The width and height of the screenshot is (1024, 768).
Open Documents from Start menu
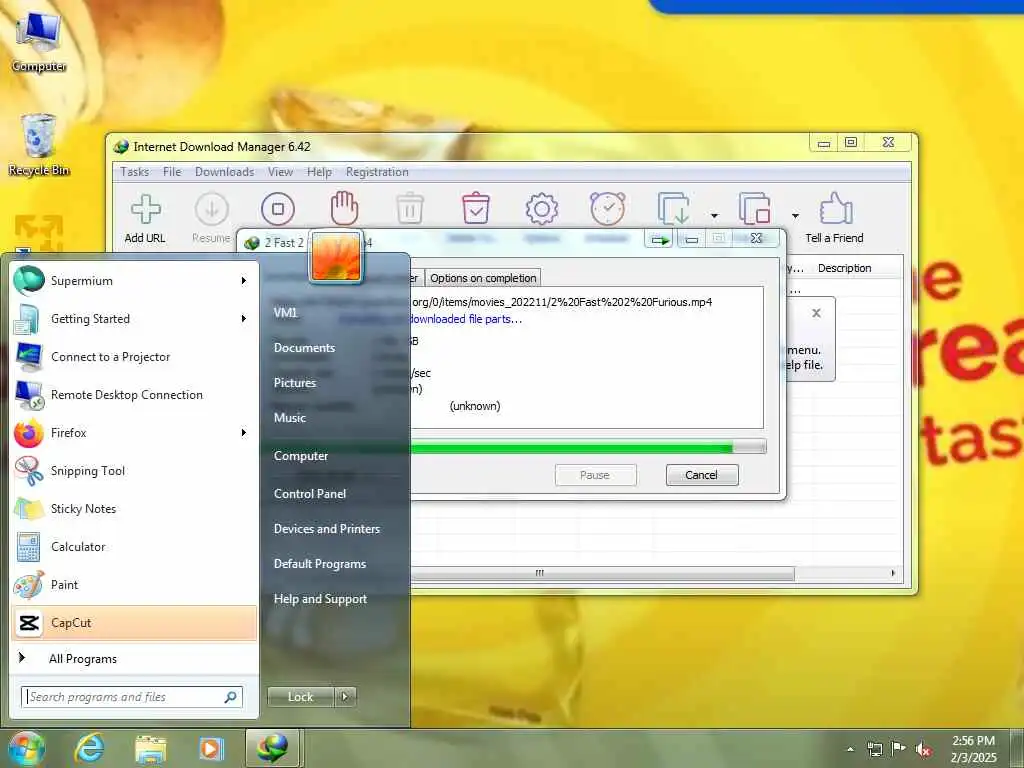click(304, 347)
